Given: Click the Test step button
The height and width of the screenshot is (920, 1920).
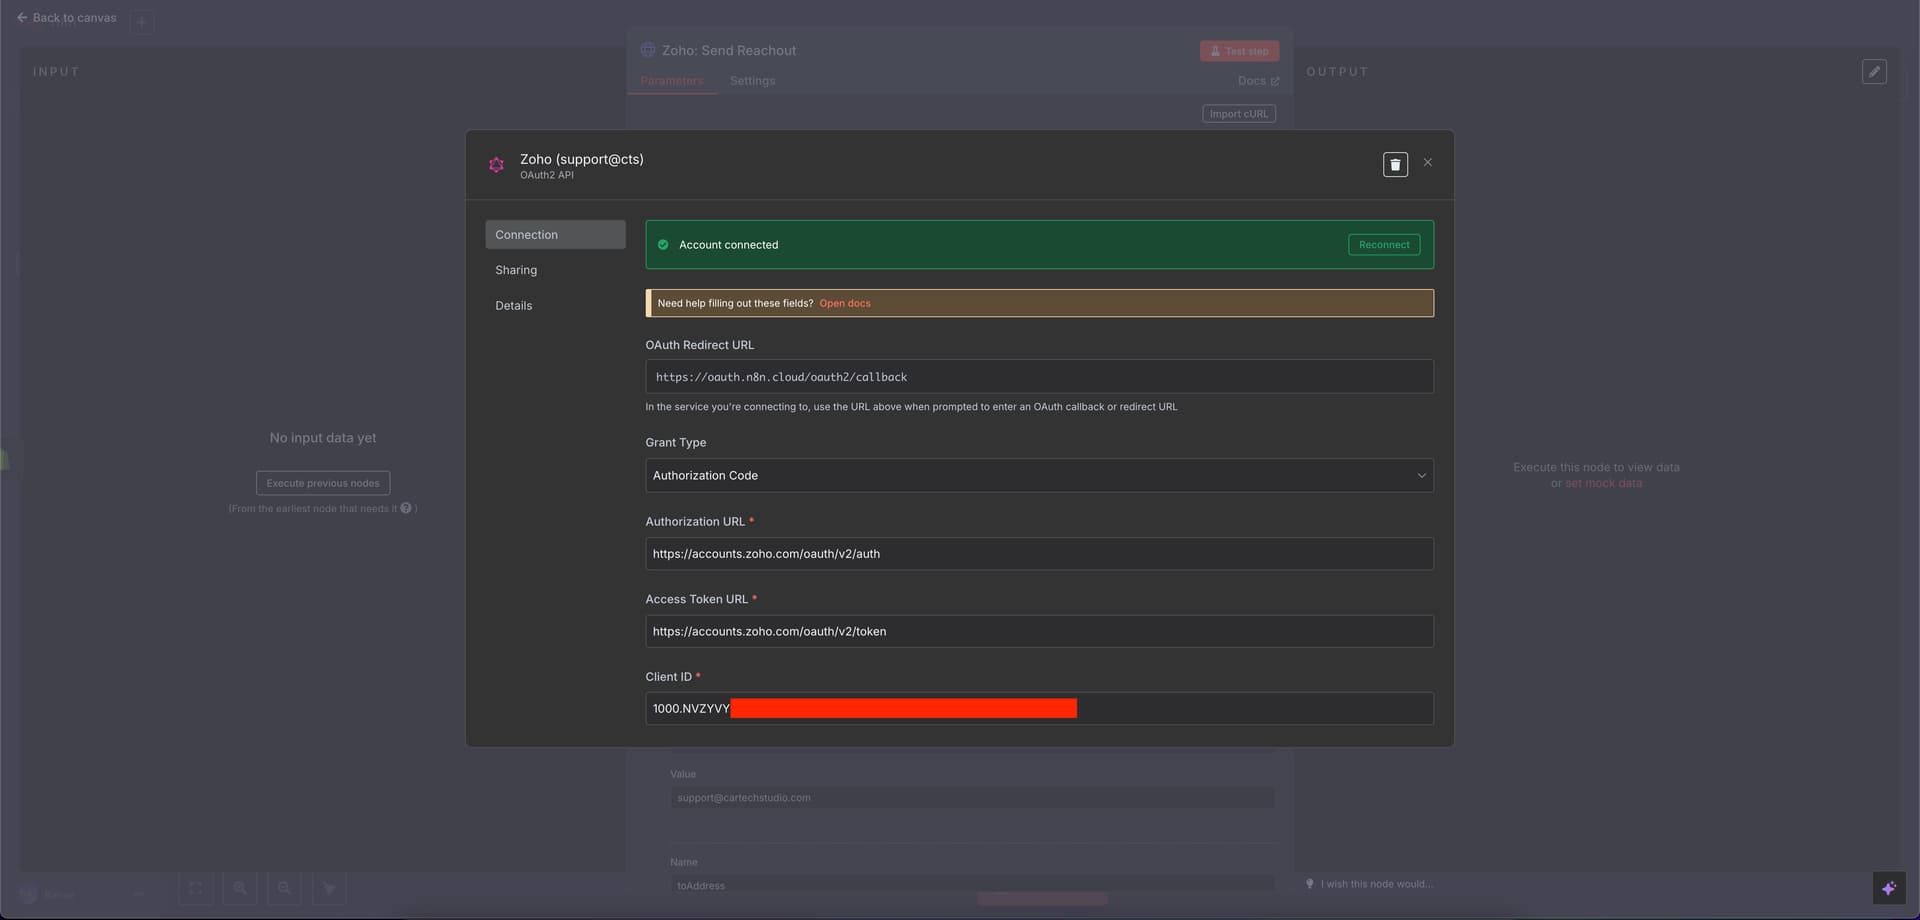Looking at the screenshot, I should pyautogui.click(x=1239, y=51).
